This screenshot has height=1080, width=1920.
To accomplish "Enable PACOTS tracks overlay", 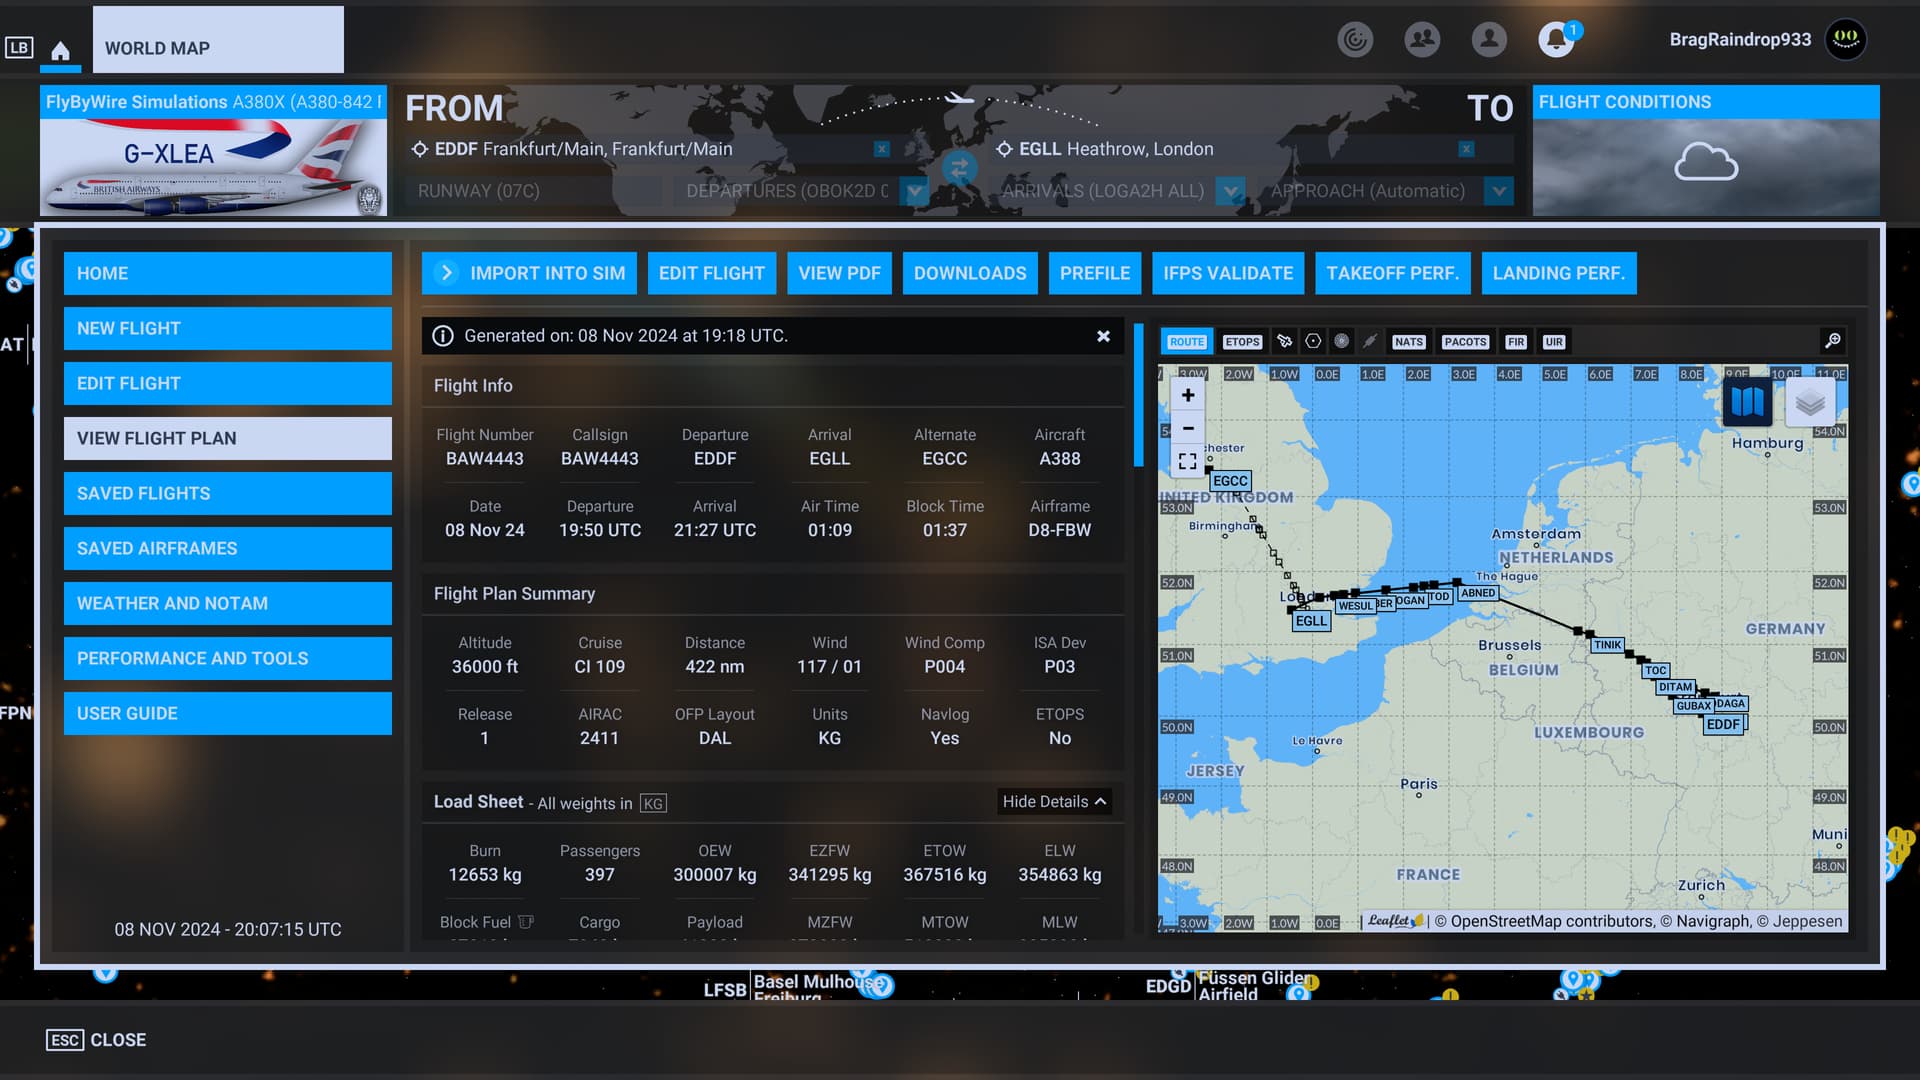I will 1465,341.
